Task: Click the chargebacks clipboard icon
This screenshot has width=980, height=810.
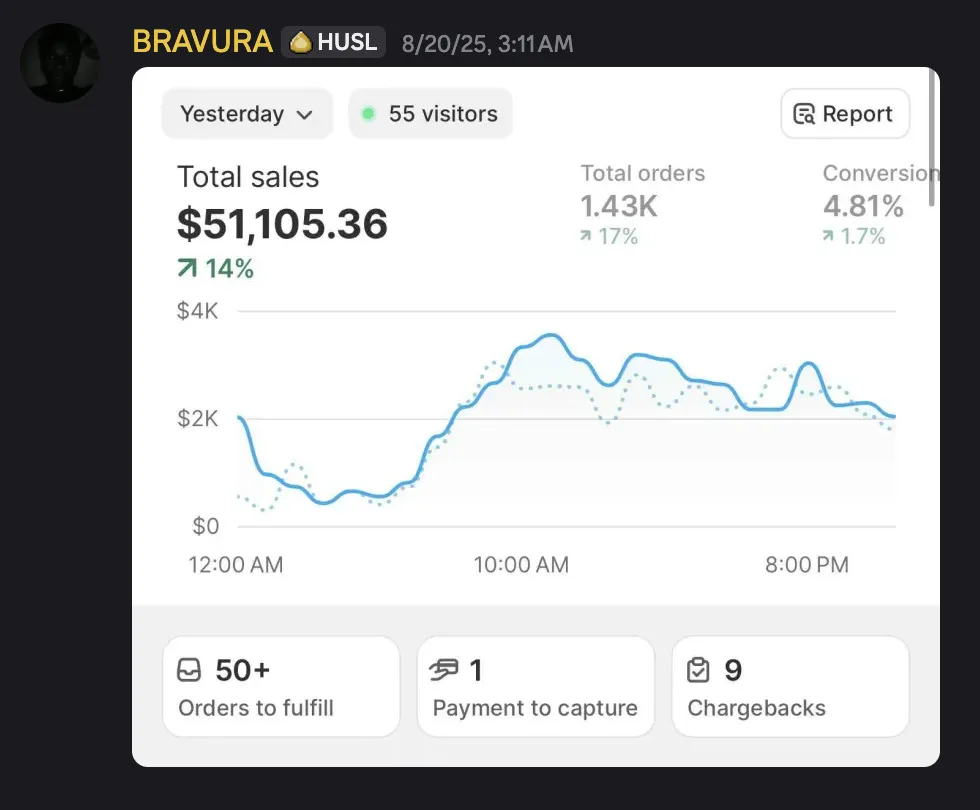Action: pyautogui.click(x=698, y=669)
